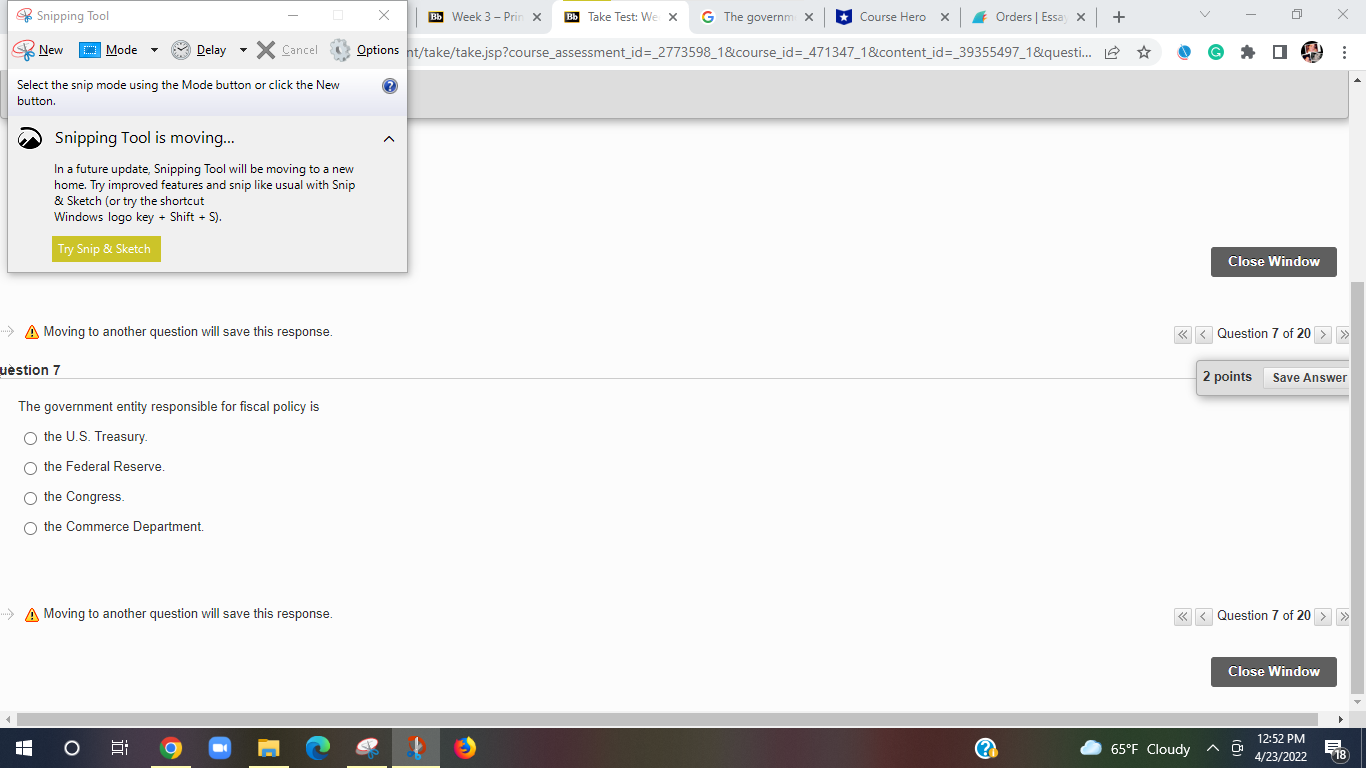The image size is (1366, 768).
Task: Click the next question arrow
Action: (x=1322, y=334)
